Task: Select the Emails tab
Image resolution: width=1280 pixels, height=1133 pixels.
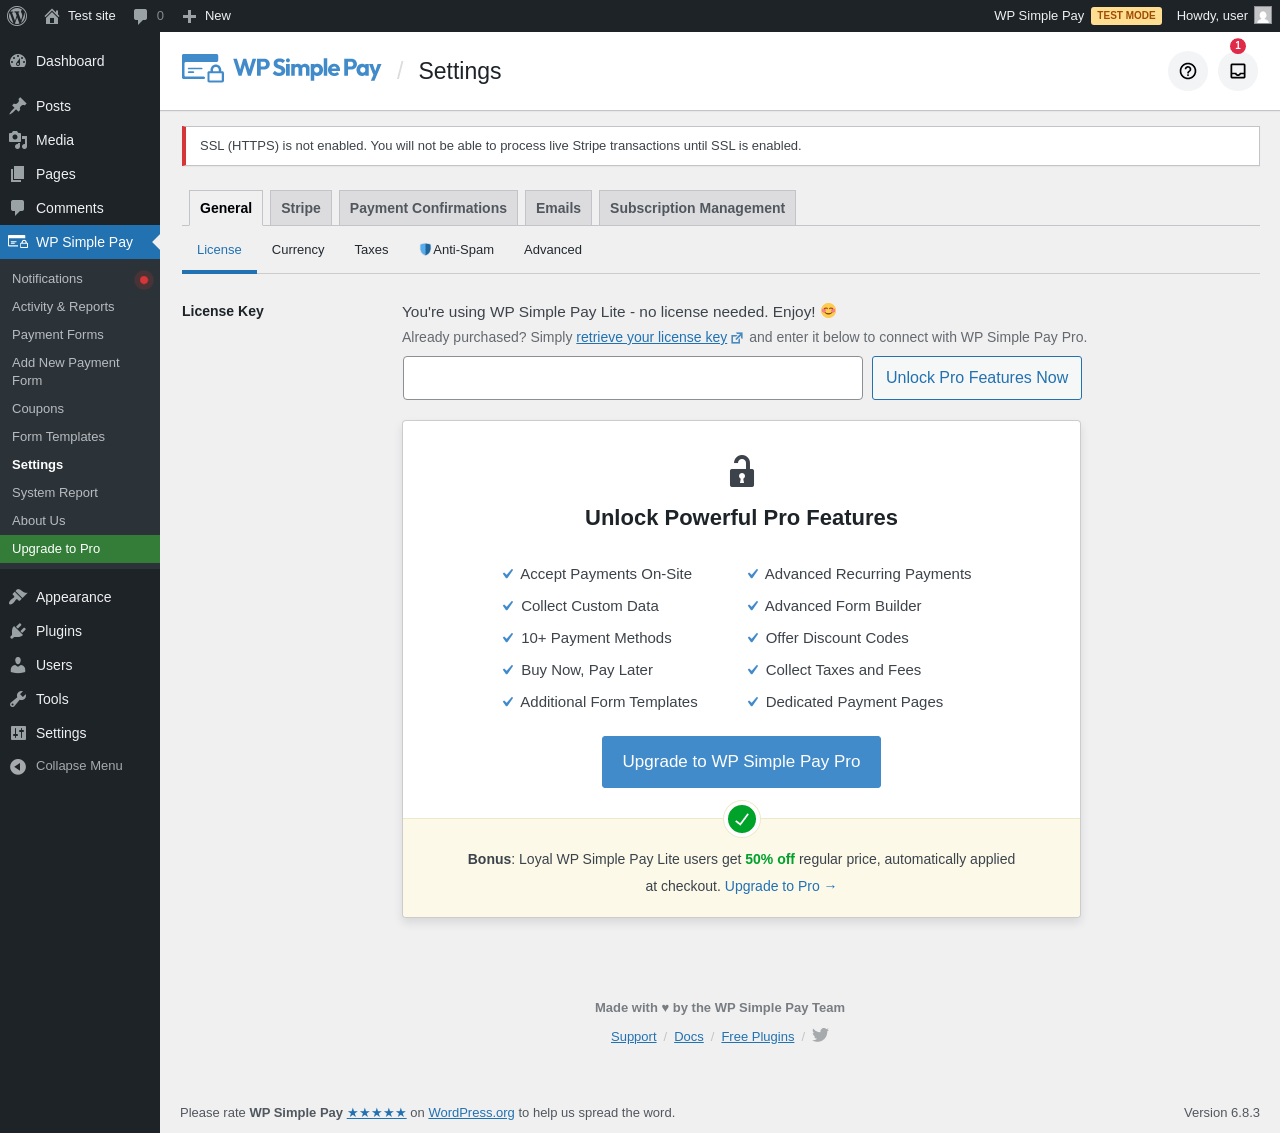Action: 558,208
